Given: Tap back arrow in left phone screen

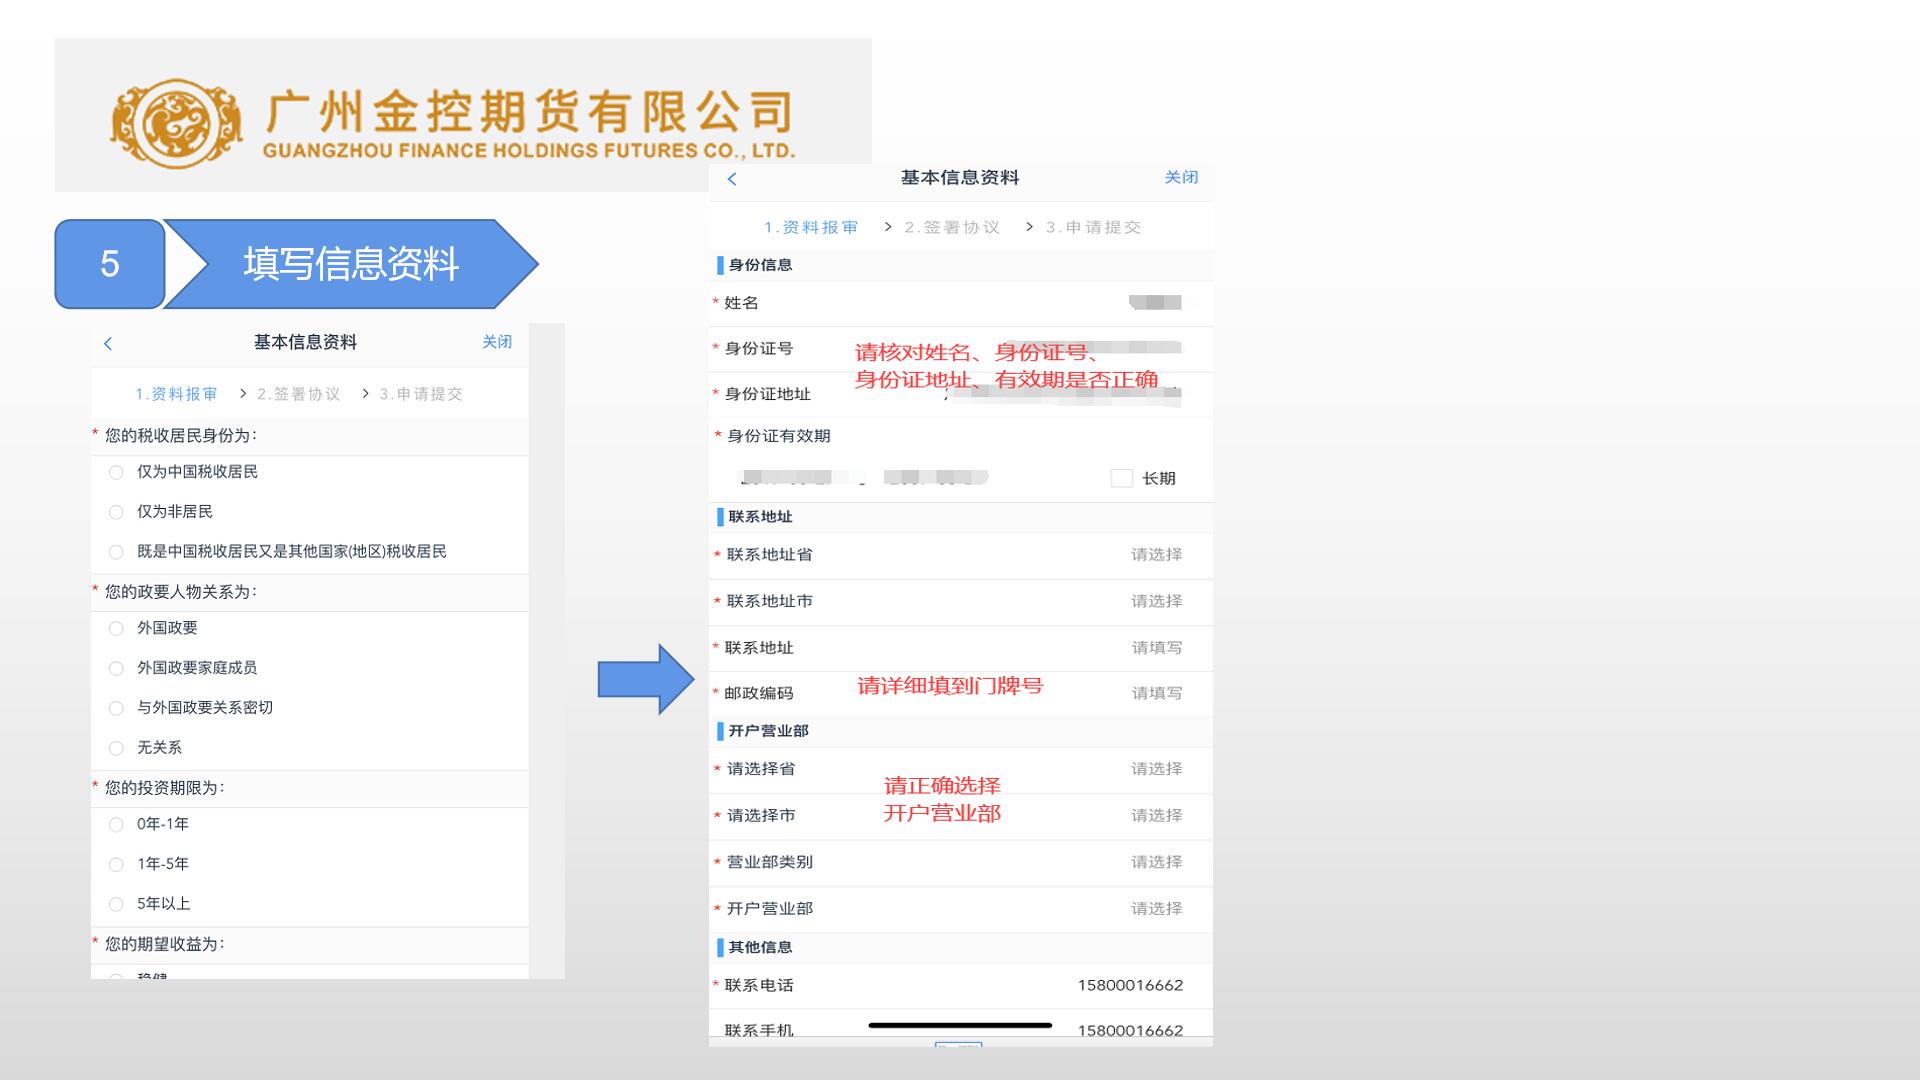Looking at the screenshot, I should click(x=108, y=343).
